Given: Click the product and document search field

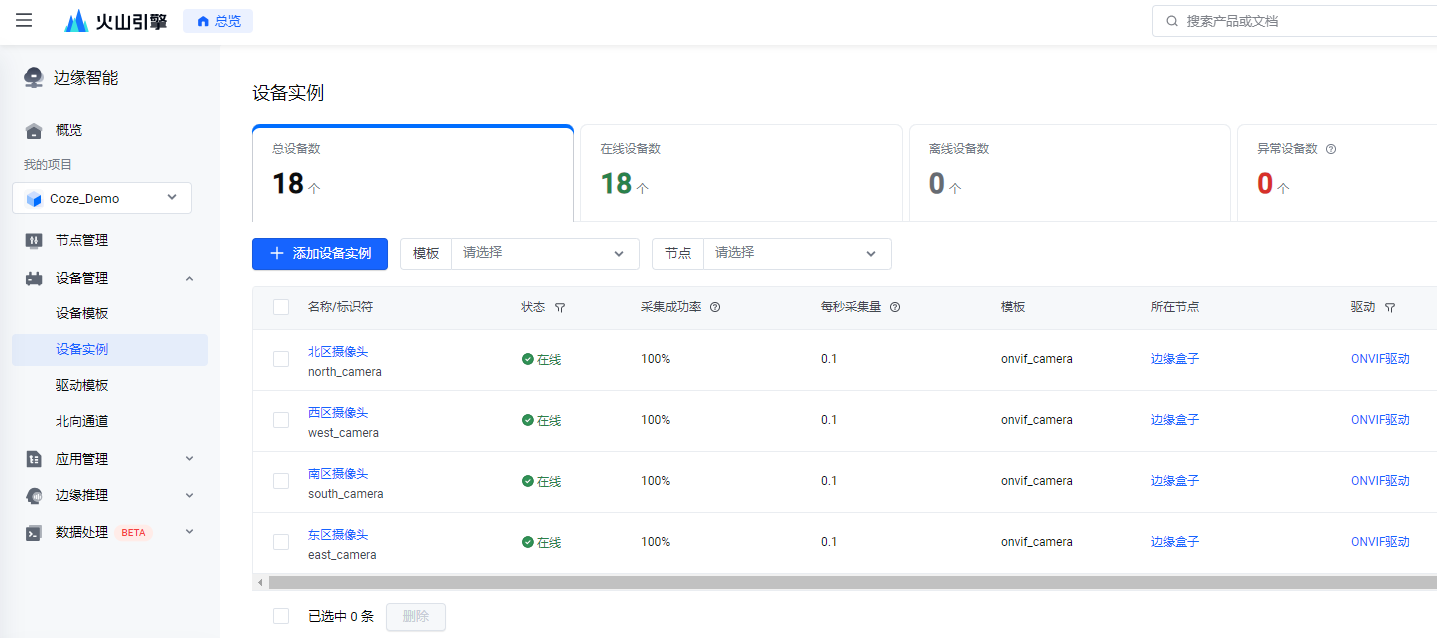Looking at the screenshot, I should tap(1300, 21).
